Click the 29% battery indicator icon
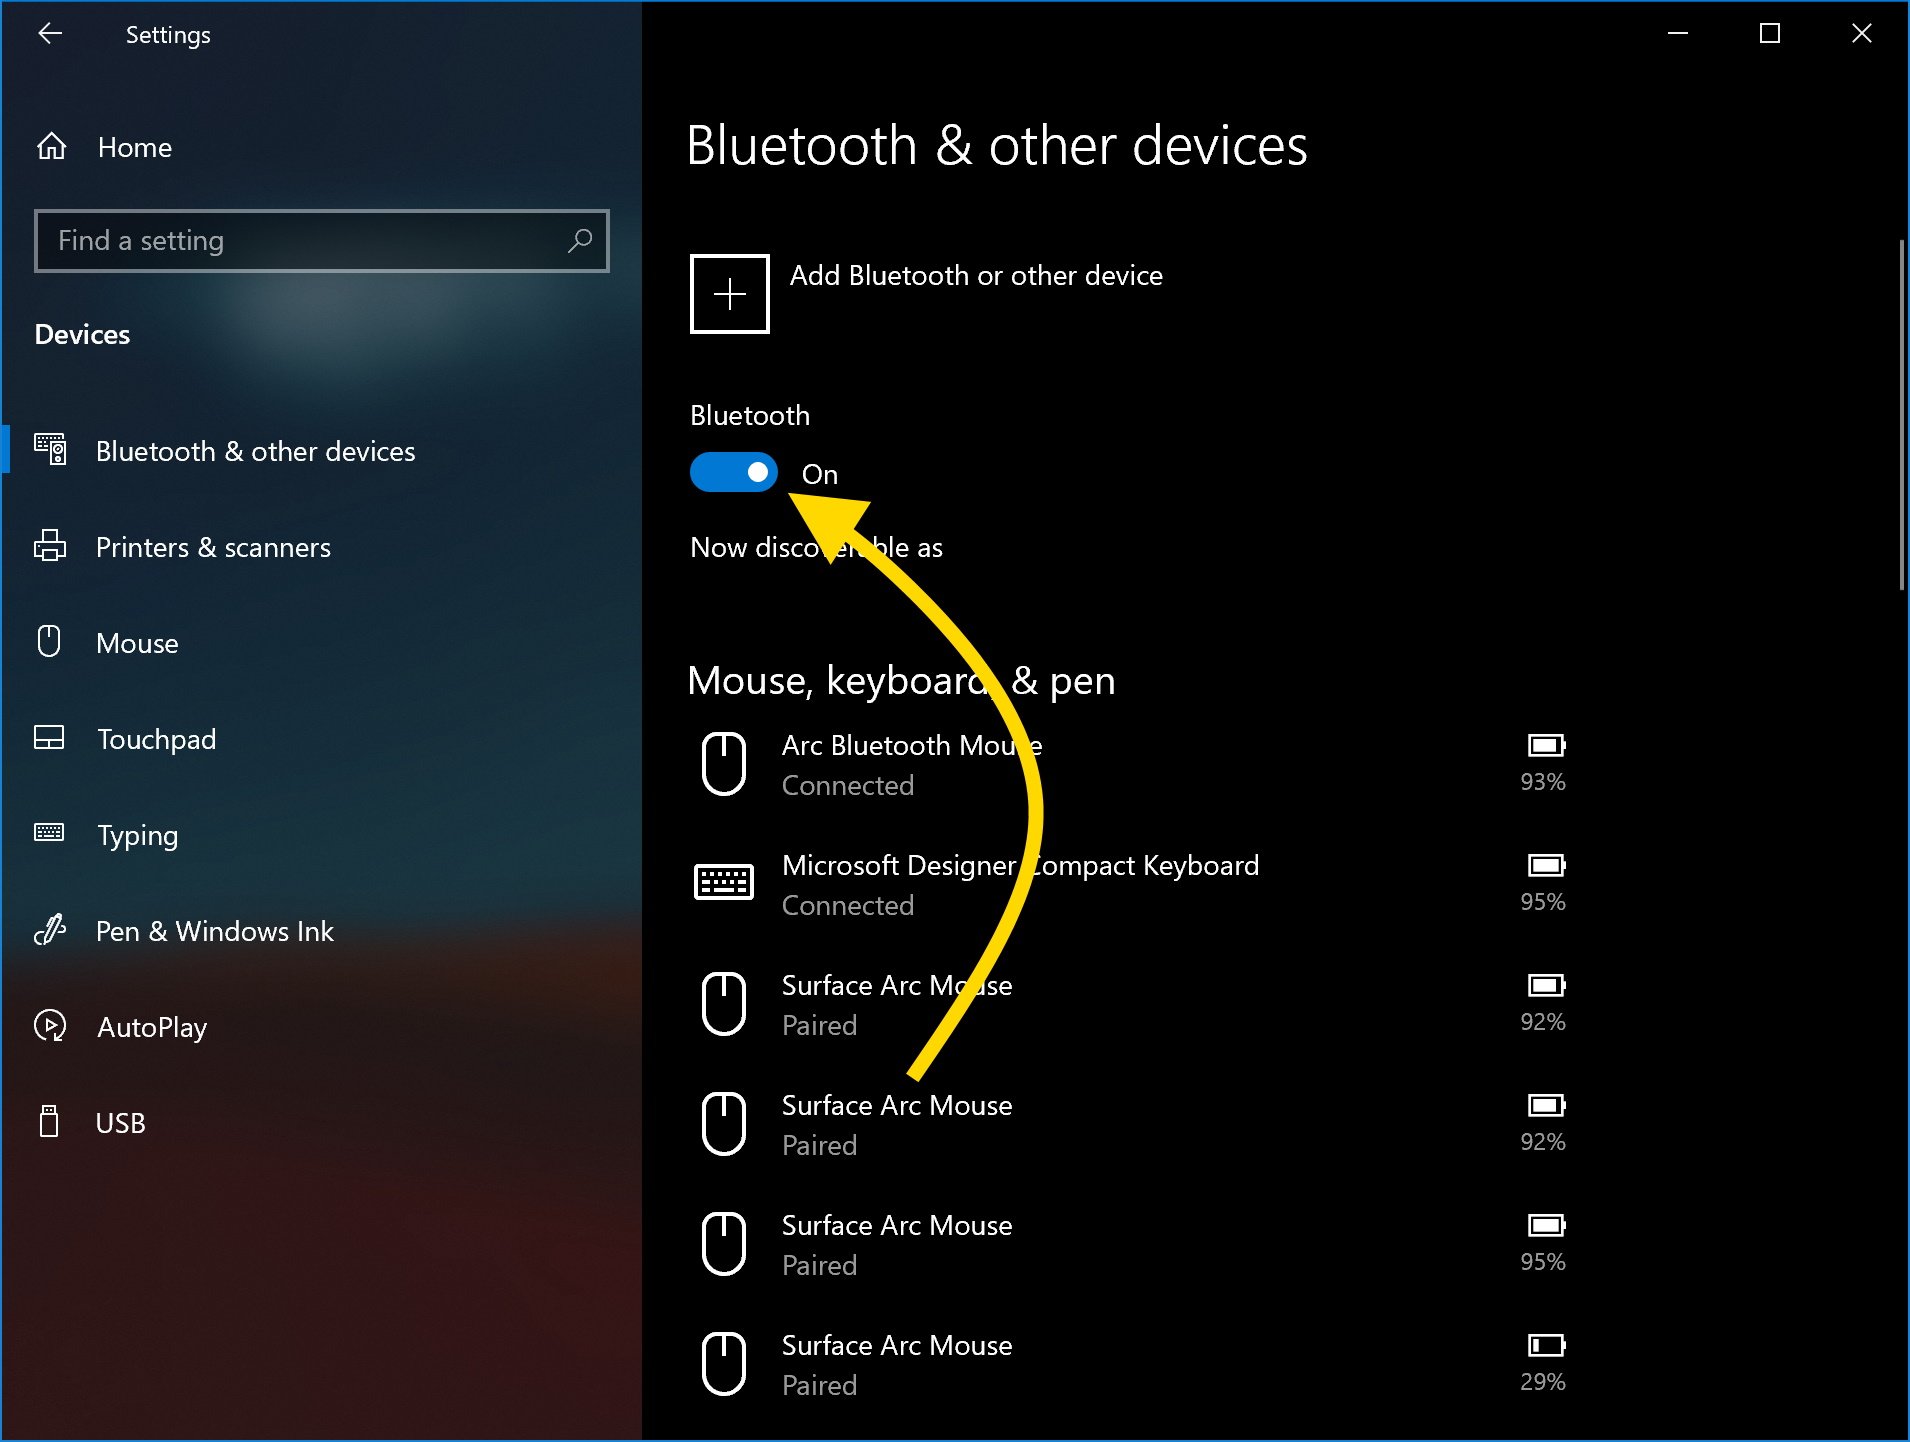 1545,1346
